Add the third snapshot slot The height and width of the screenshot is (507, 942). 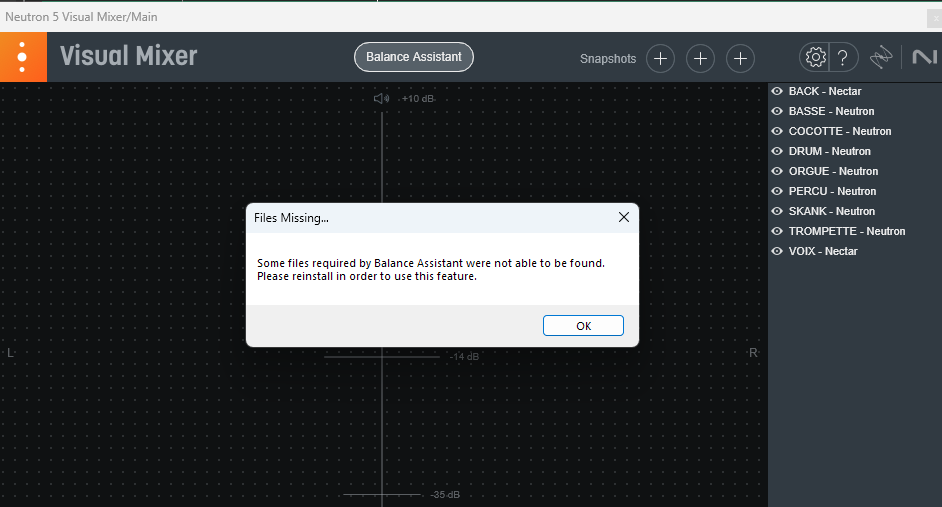[740, 58]
